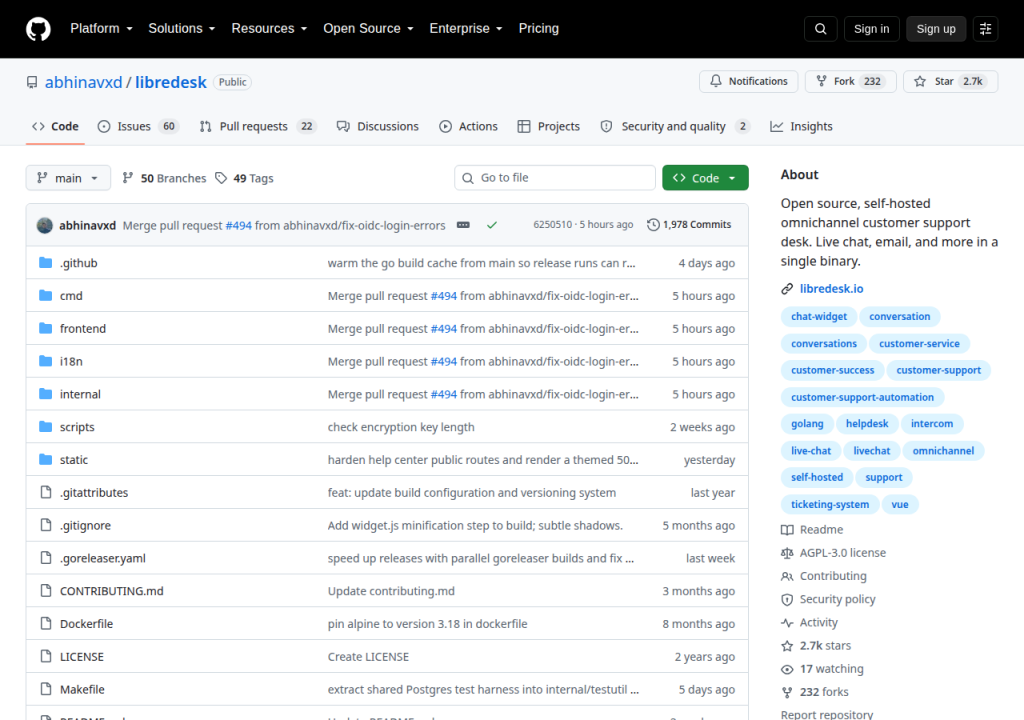Click the Go to file search field
1024x720 pixels.
coord(555,178)
